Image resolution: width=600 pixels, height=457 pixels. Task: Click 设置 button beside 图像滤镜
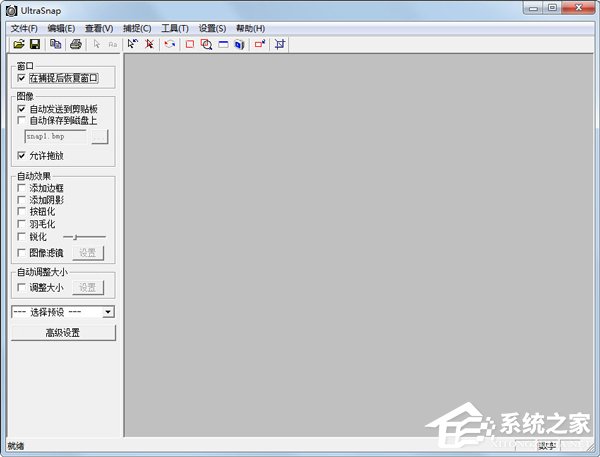pyautogui.click(x=88, y=253)
